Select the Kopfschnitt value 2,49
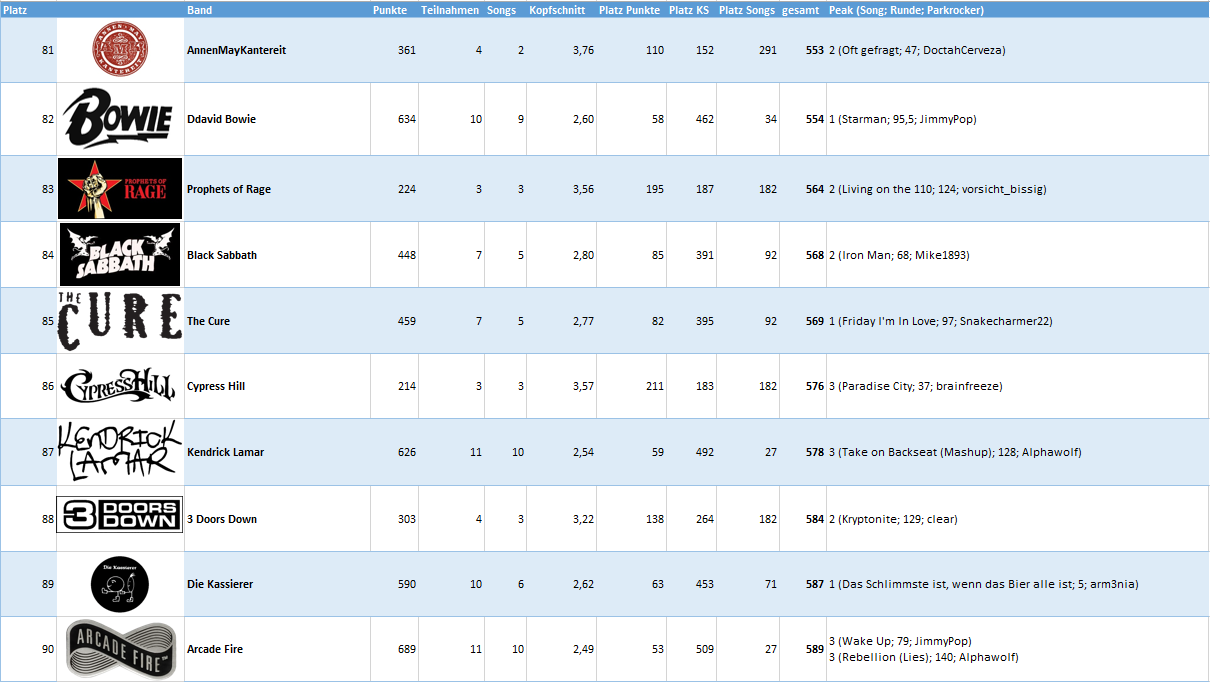 pyautogui.click(x=583, y=649)
